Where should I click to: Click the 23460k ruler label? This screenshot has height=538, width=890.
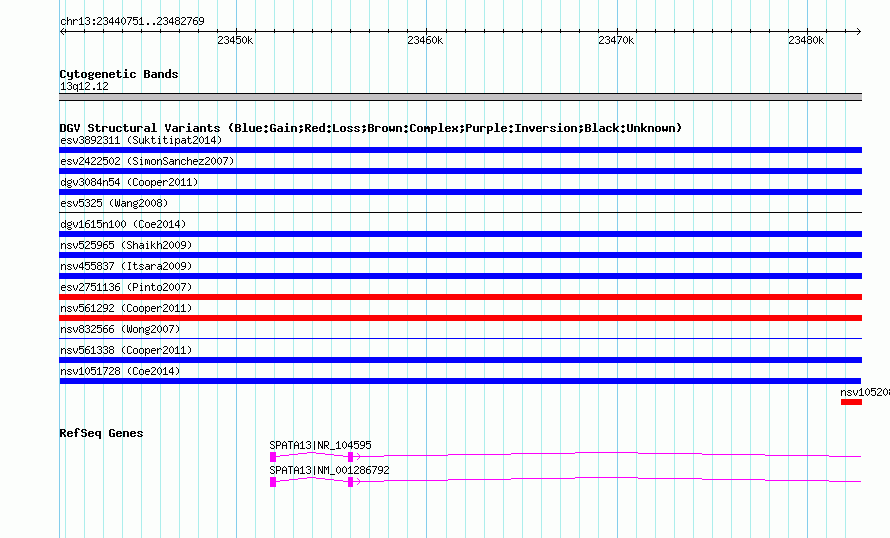pos(425,40)
